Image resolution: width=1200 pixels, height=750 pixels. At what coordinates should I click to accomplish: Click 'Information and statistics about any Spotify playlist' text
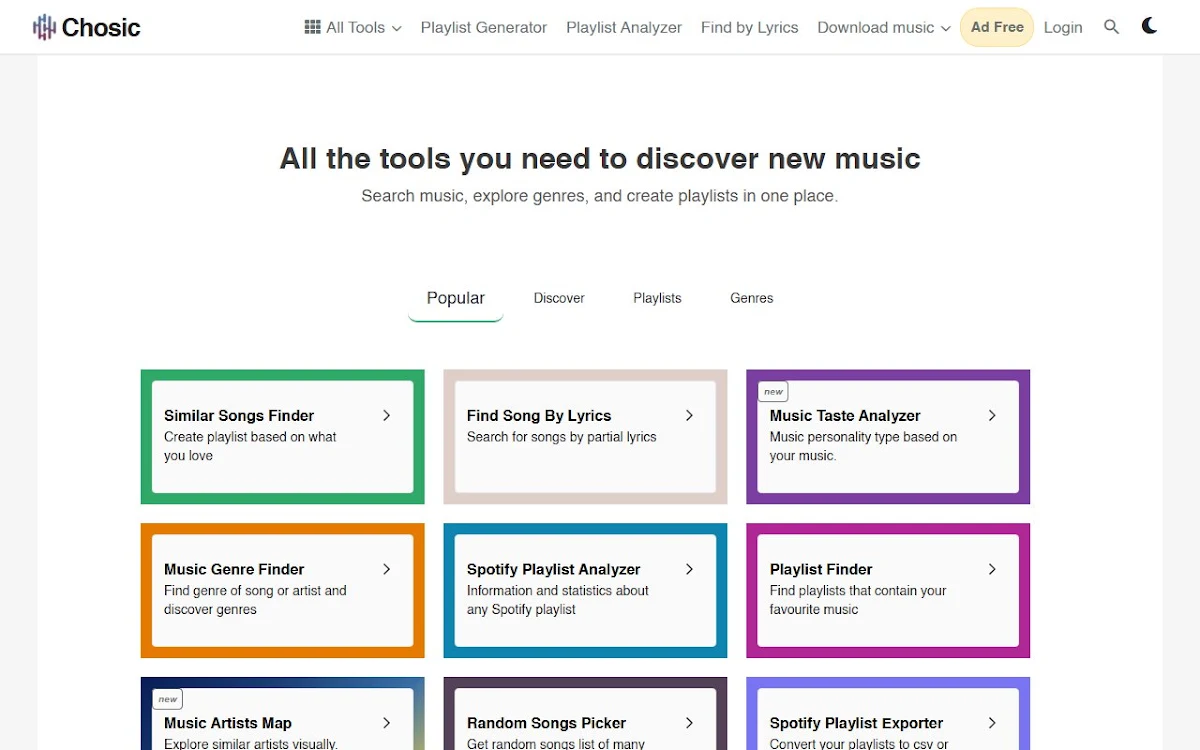(558, 600)
